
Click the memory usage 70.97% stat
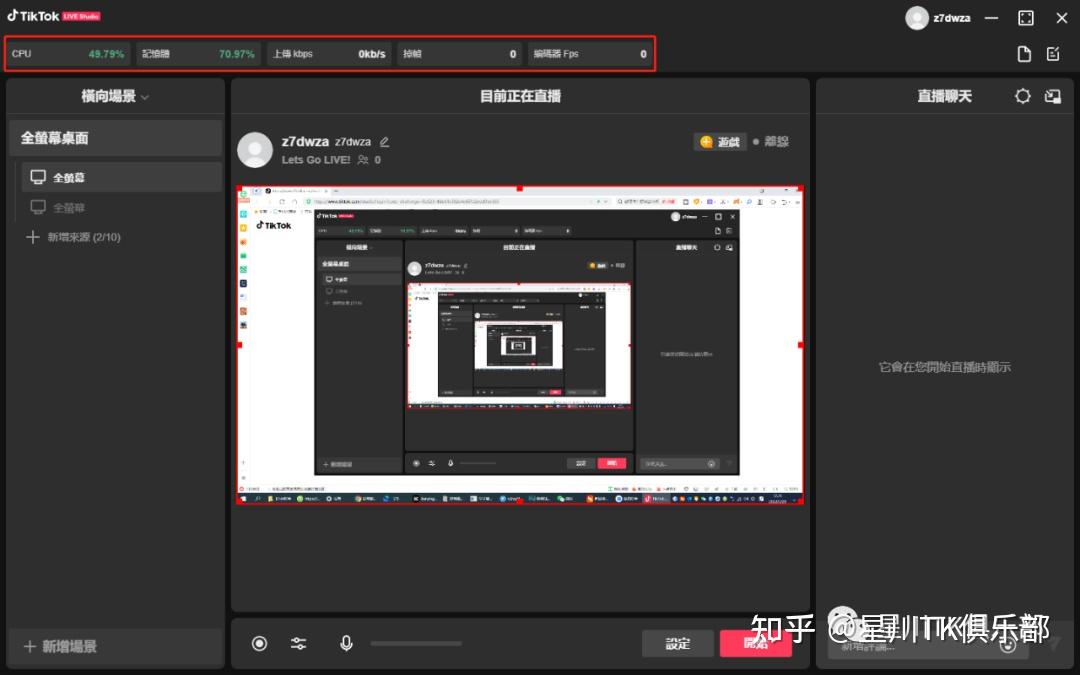[198, 54]
